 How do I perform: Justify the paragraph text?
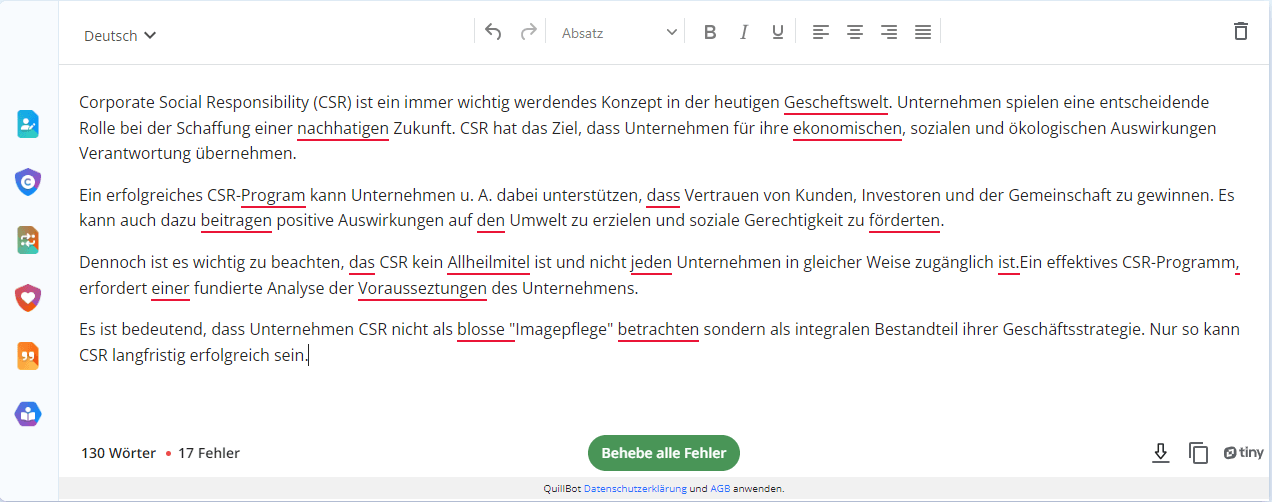pos(923,32)
